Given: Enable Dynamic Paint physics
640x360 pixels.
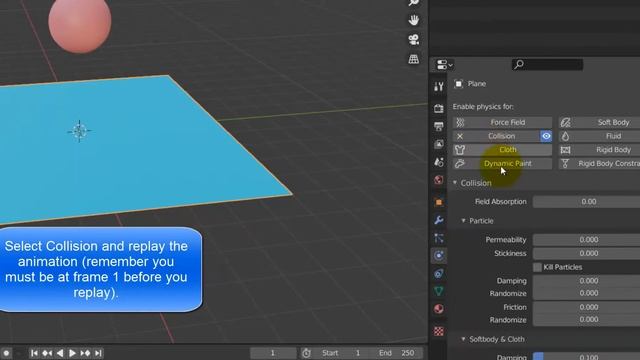Looking at the screenshot, I should pos(502,163).
